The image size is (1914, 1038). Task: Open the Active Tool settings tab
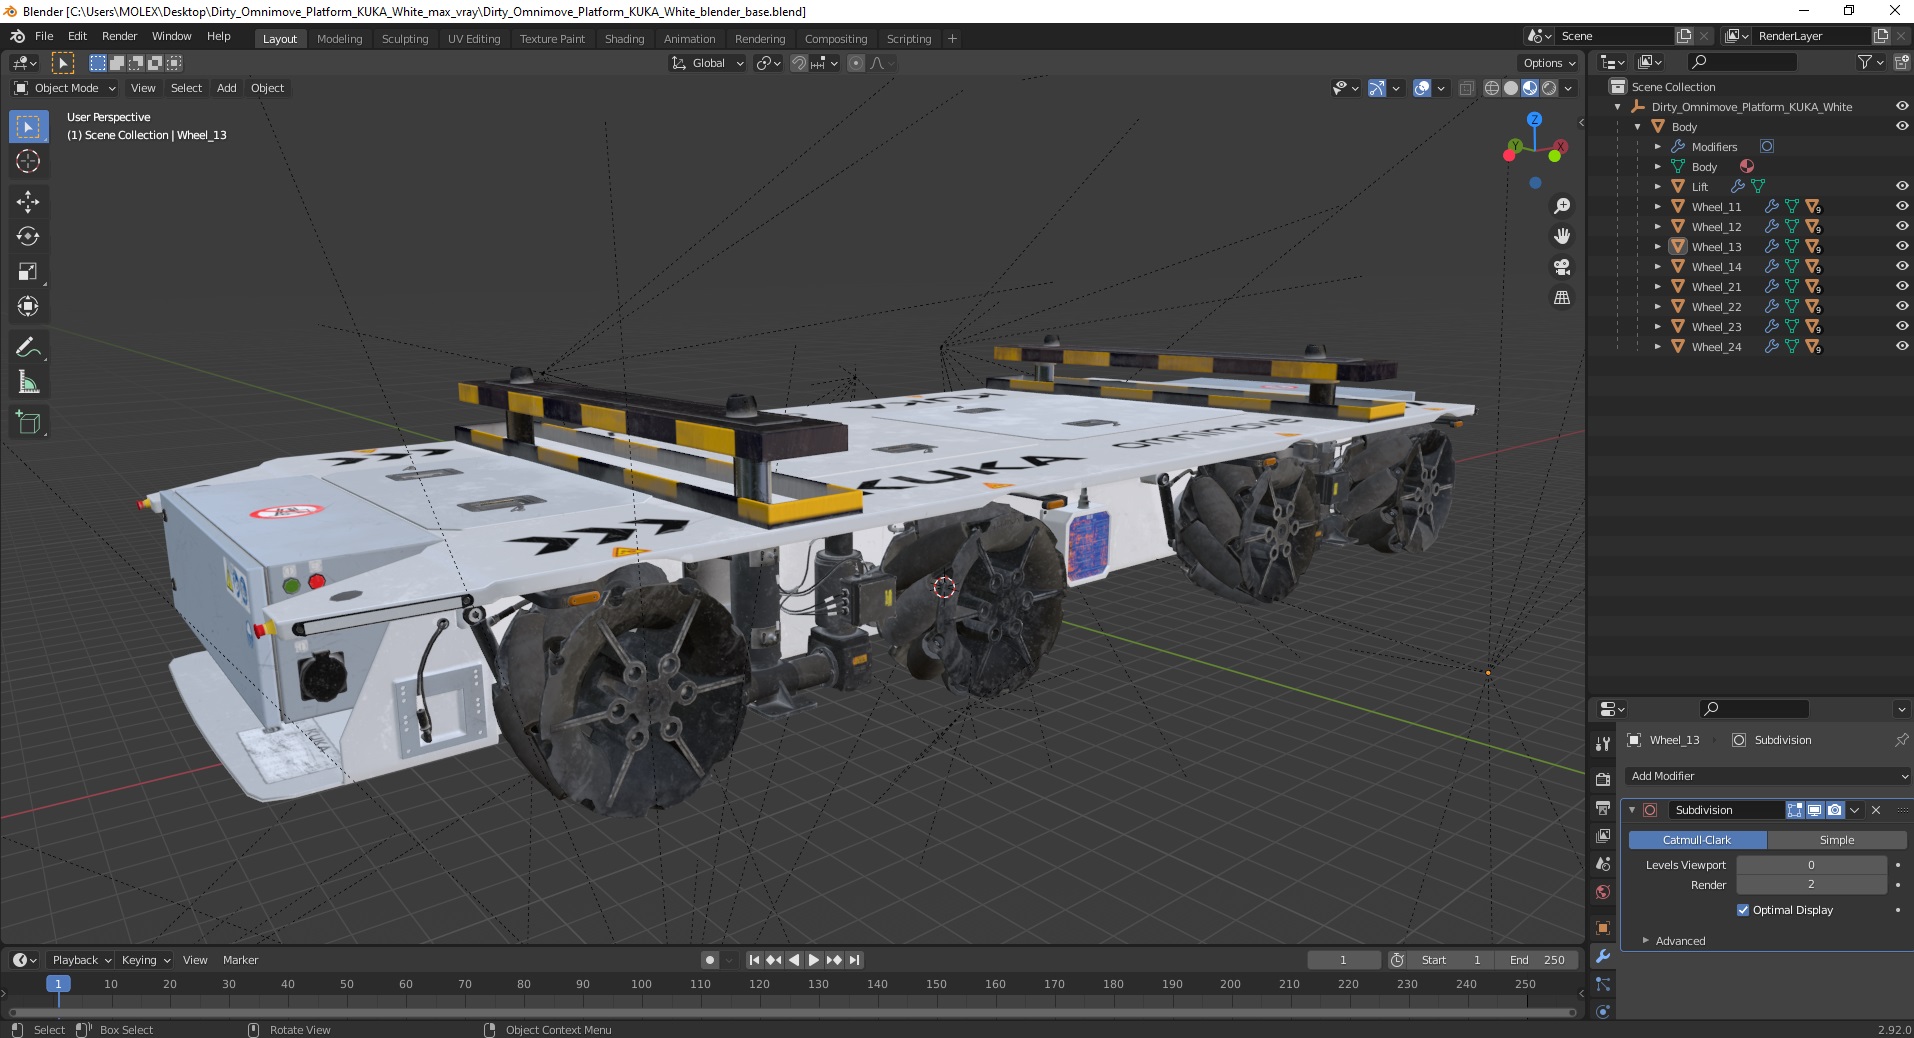tap(1603, 743)
